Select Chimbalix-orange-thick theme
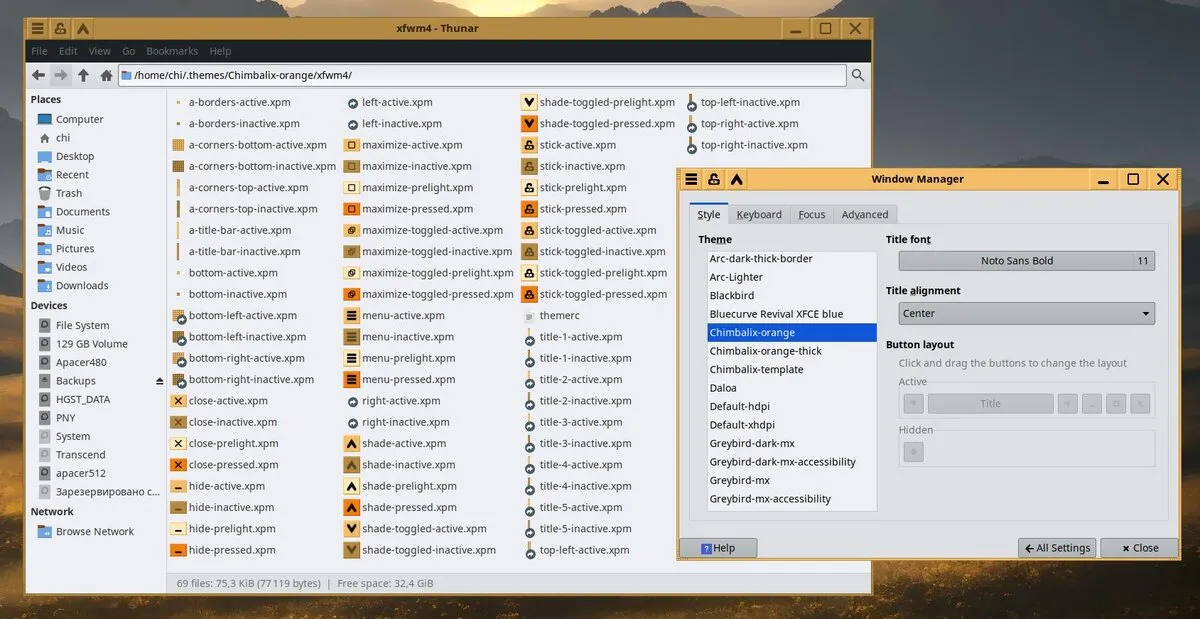The height and width of the screenshot is (619, 1200). tap(791, 351)
